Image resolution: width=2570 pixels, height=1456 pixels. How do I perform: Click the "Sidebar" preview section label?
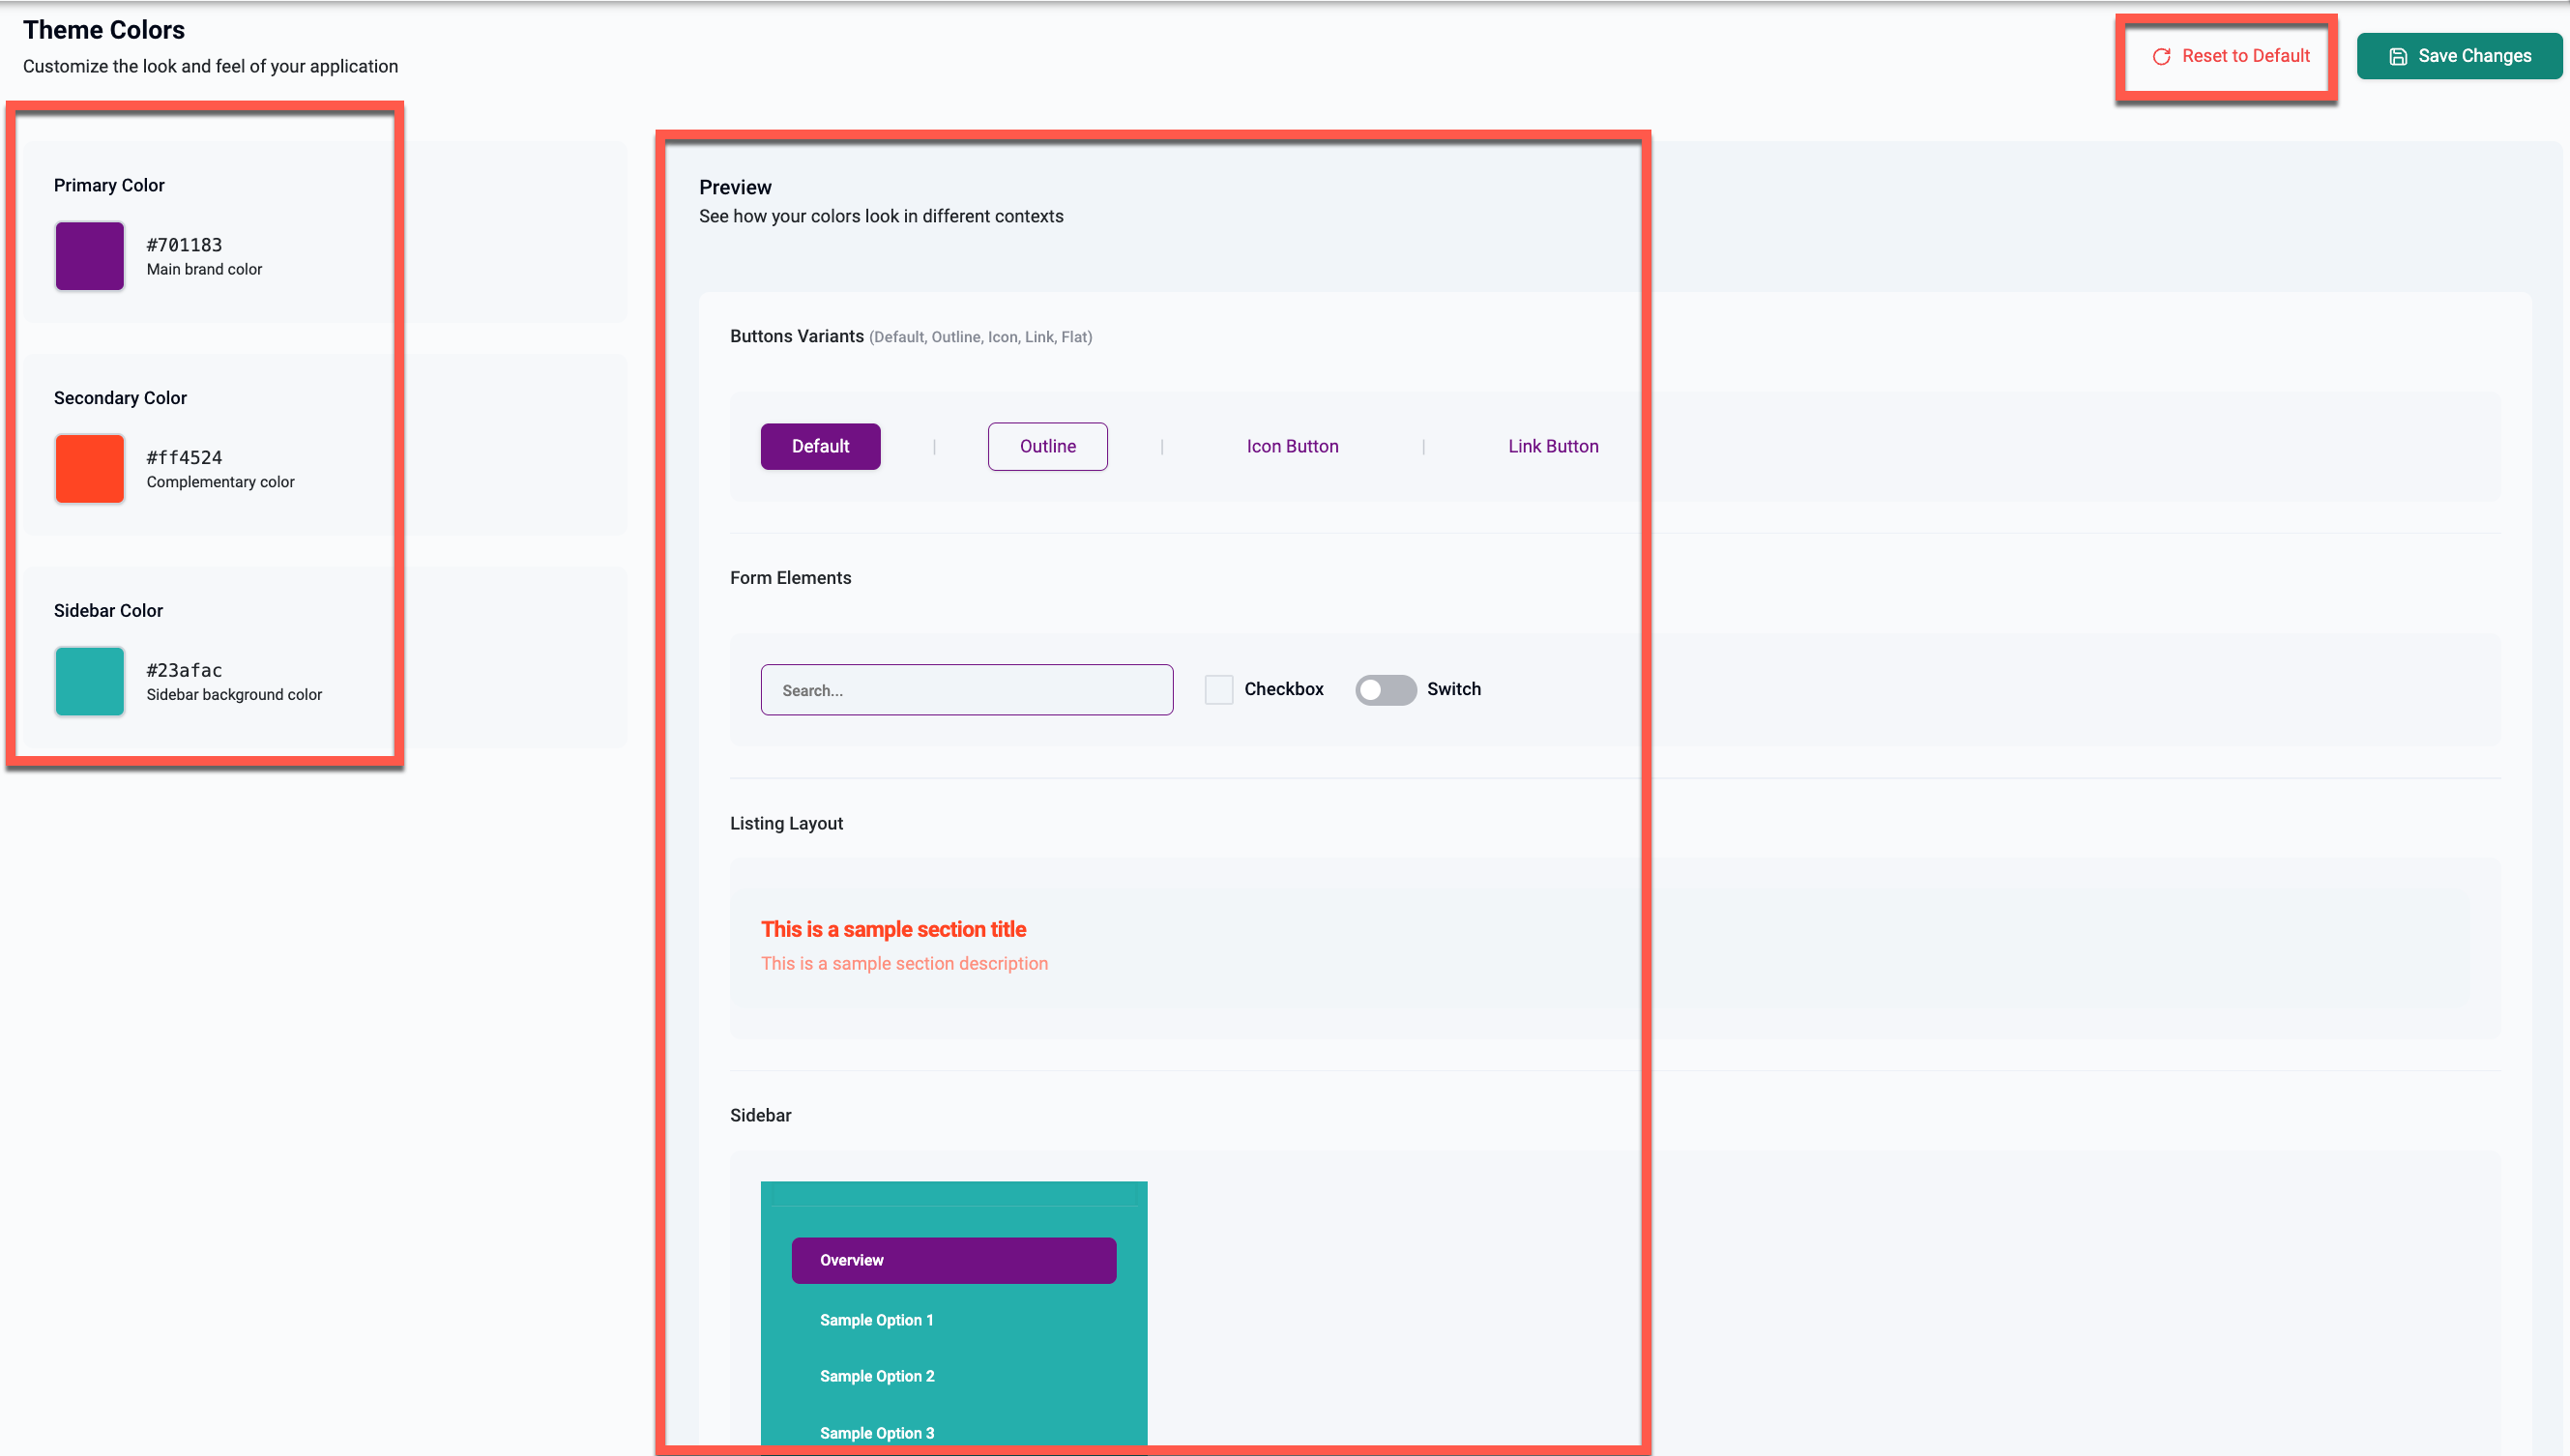point(760,1115)
